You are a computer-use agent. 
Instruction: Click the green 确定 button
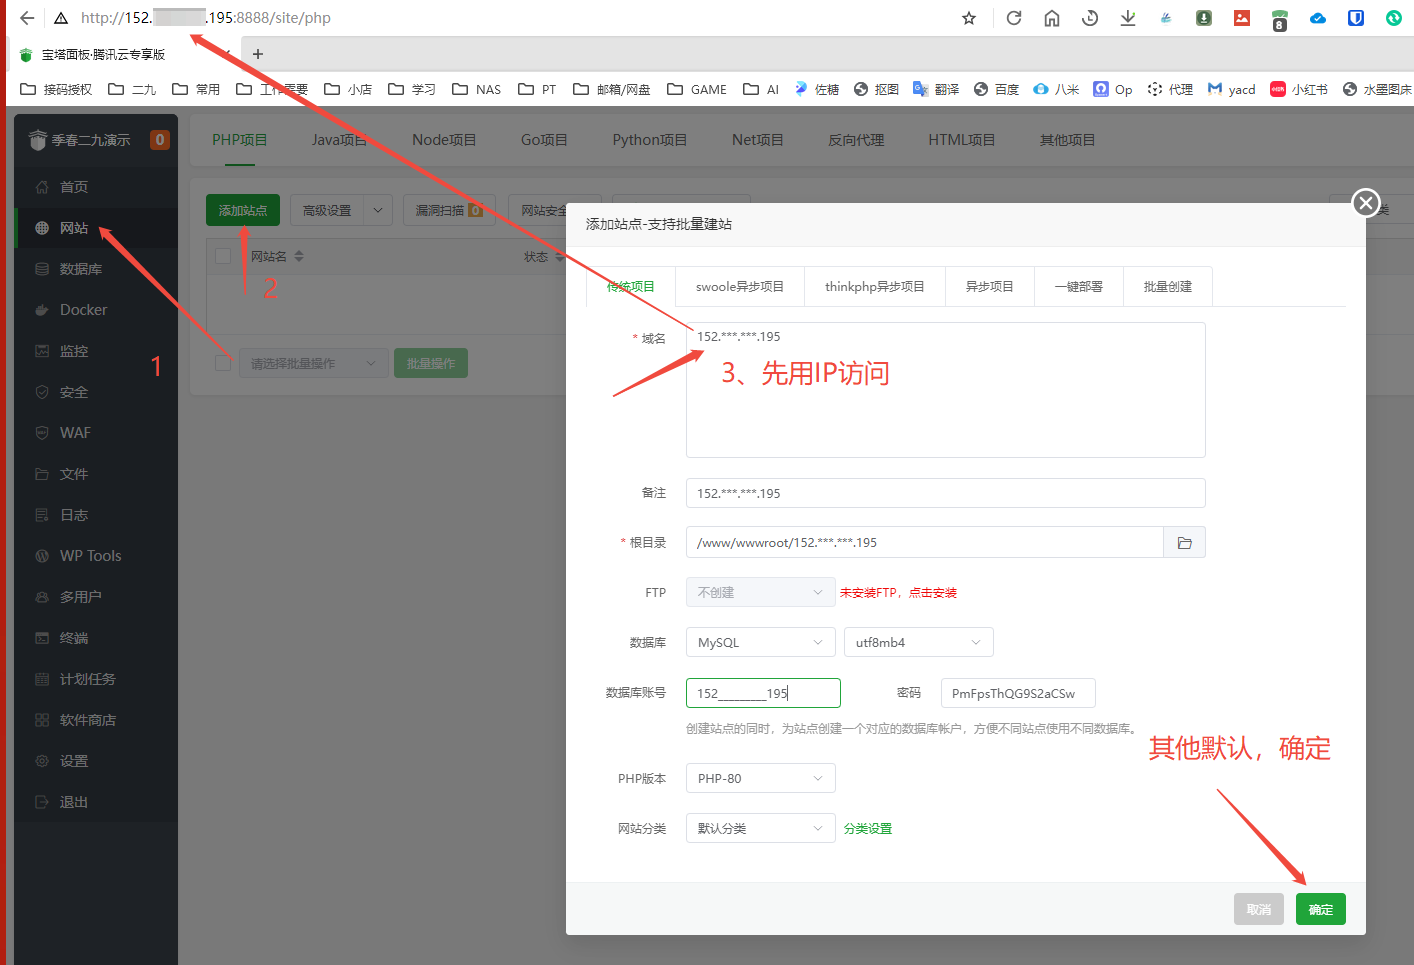tap(1320, 909)
